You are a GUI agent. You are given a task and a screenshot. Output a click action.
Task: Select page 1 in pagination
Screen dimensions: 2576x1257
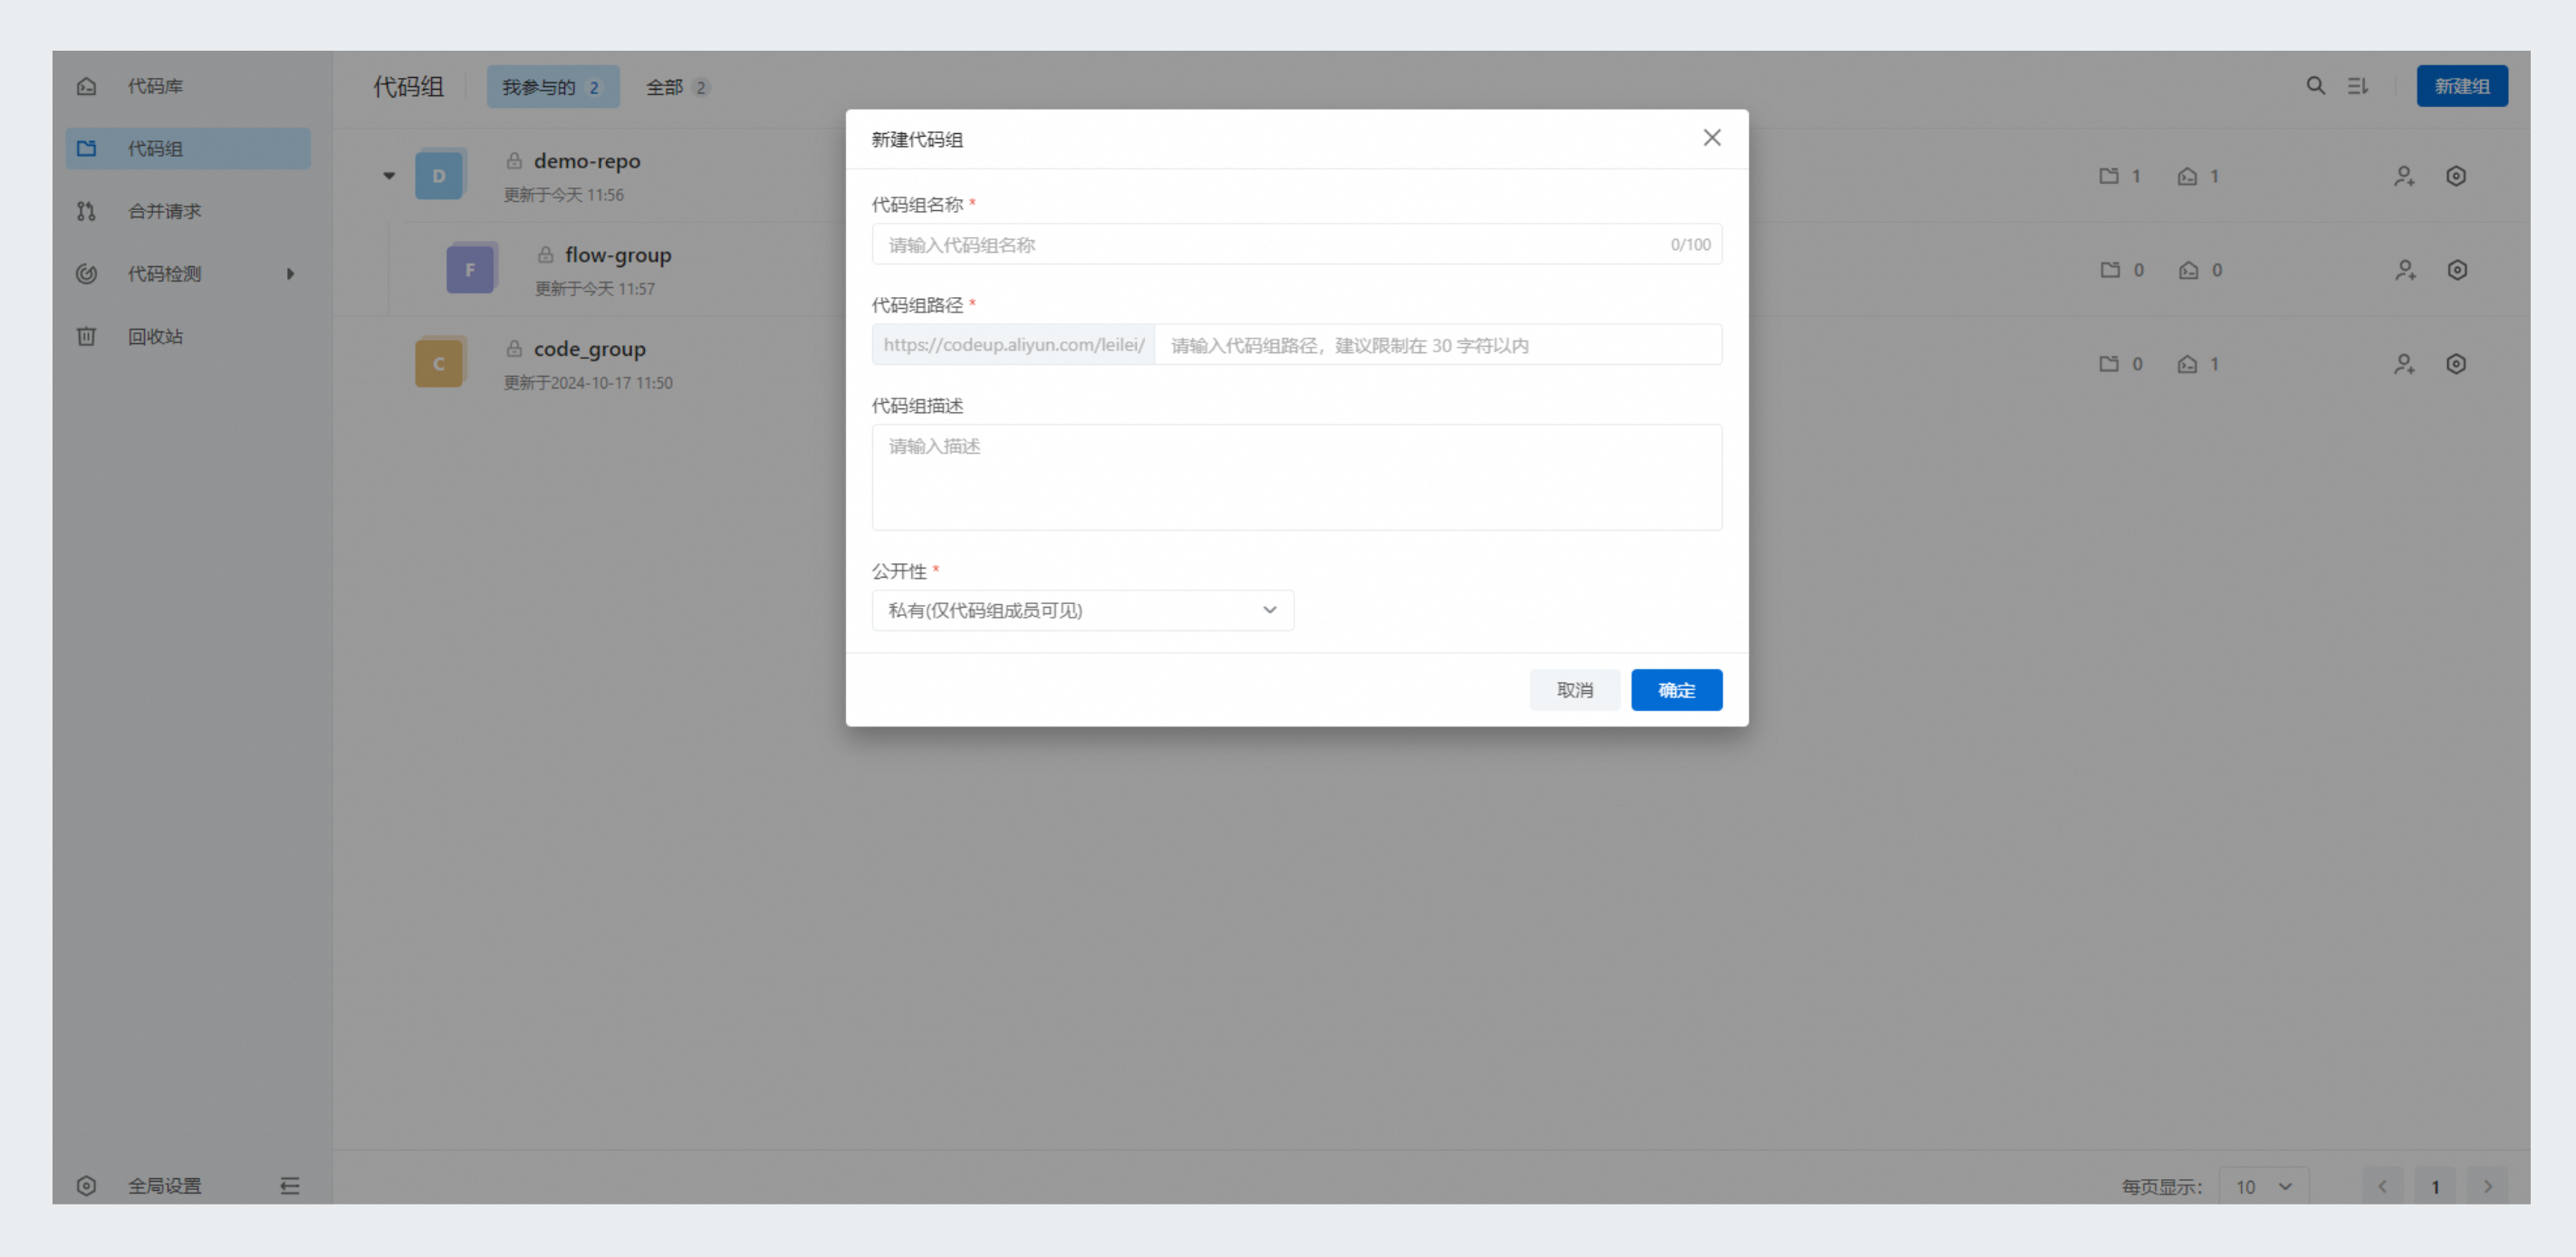pos(2435,1187)
